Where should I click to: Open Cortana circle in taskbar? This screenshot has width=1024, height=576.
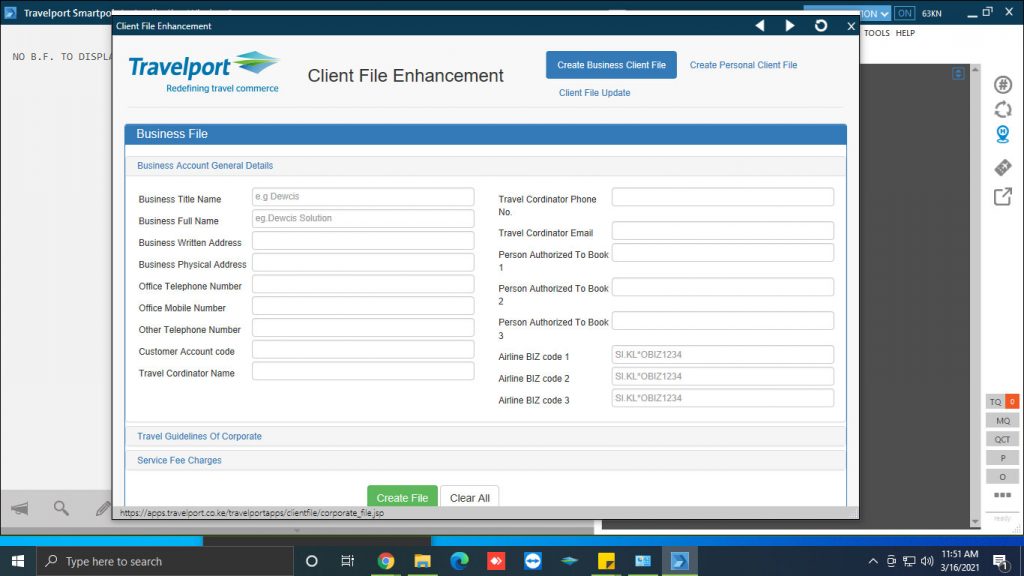[x=312, y=561]
